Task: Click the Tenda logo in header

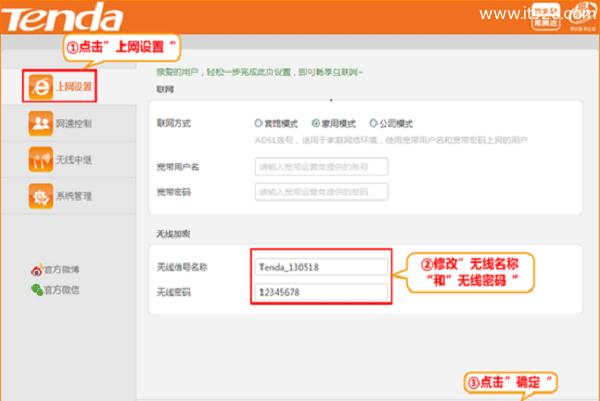Action: pyautogui.click(x=62, y=18)
